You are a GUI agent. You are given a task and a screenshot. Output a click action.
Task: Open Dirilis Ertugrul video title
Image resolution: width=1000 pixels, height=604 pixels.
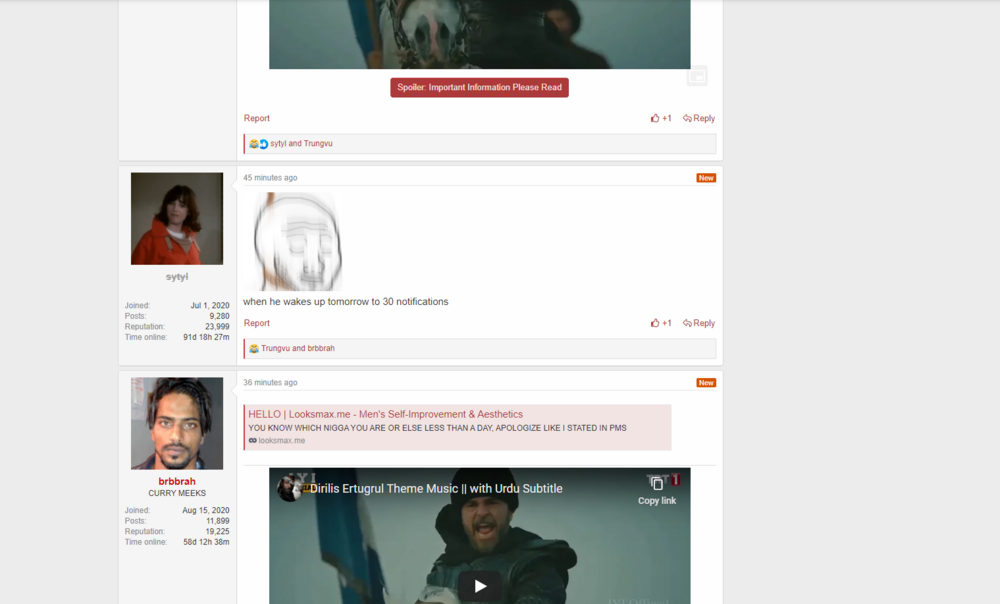pos(436,489)
